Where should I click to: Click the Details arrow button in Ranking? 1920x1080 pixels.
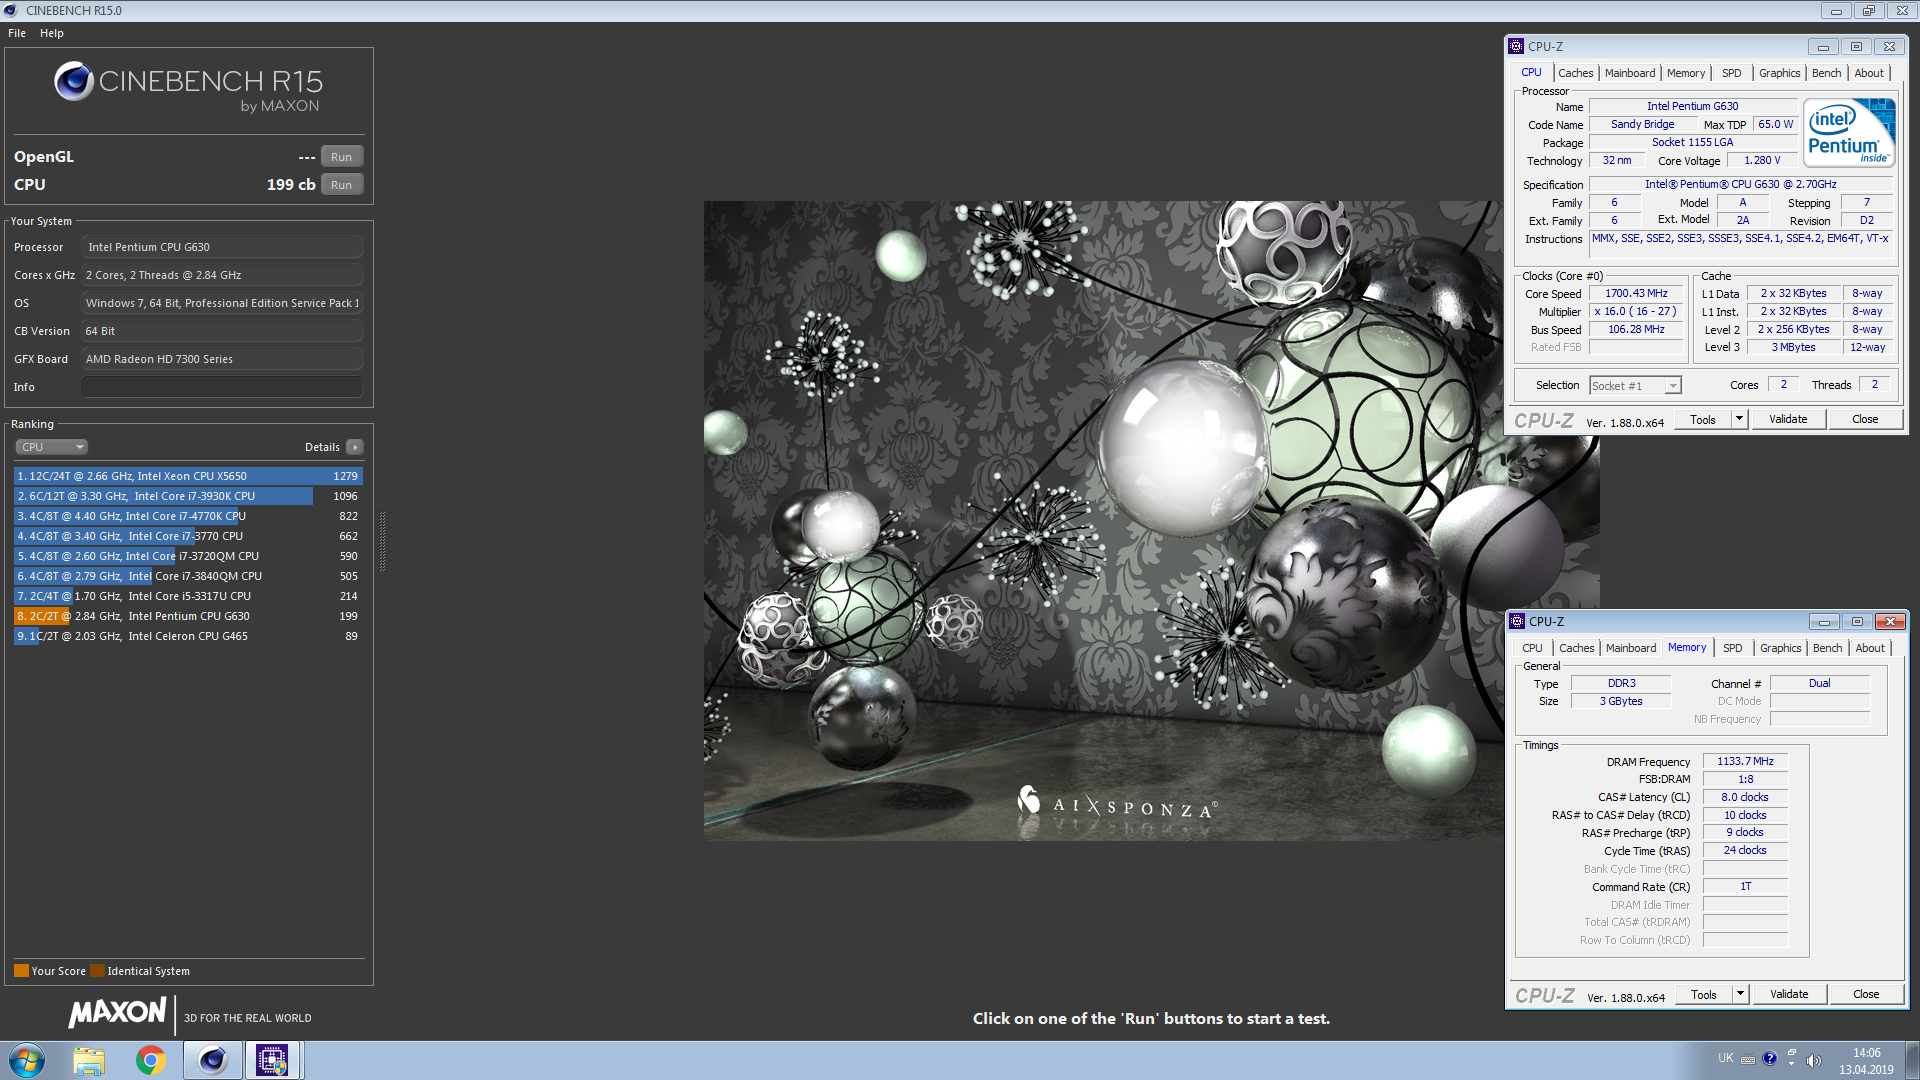pos(355,447)
